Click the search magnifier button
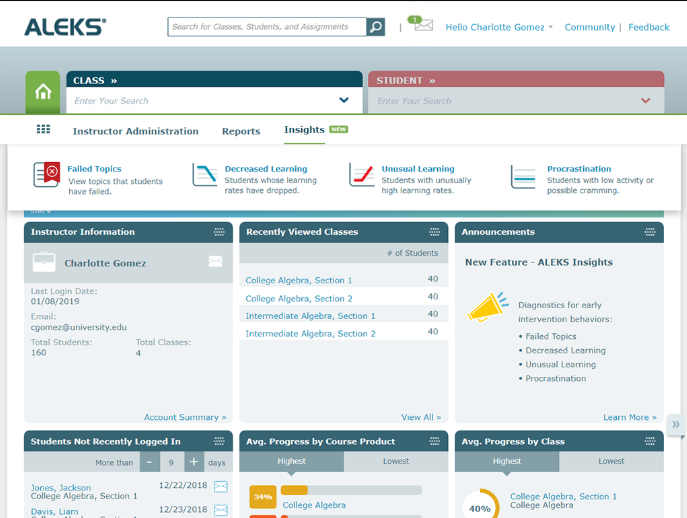Image resolution: width=687 pixels, height=518 pixels. click(375, 27)
